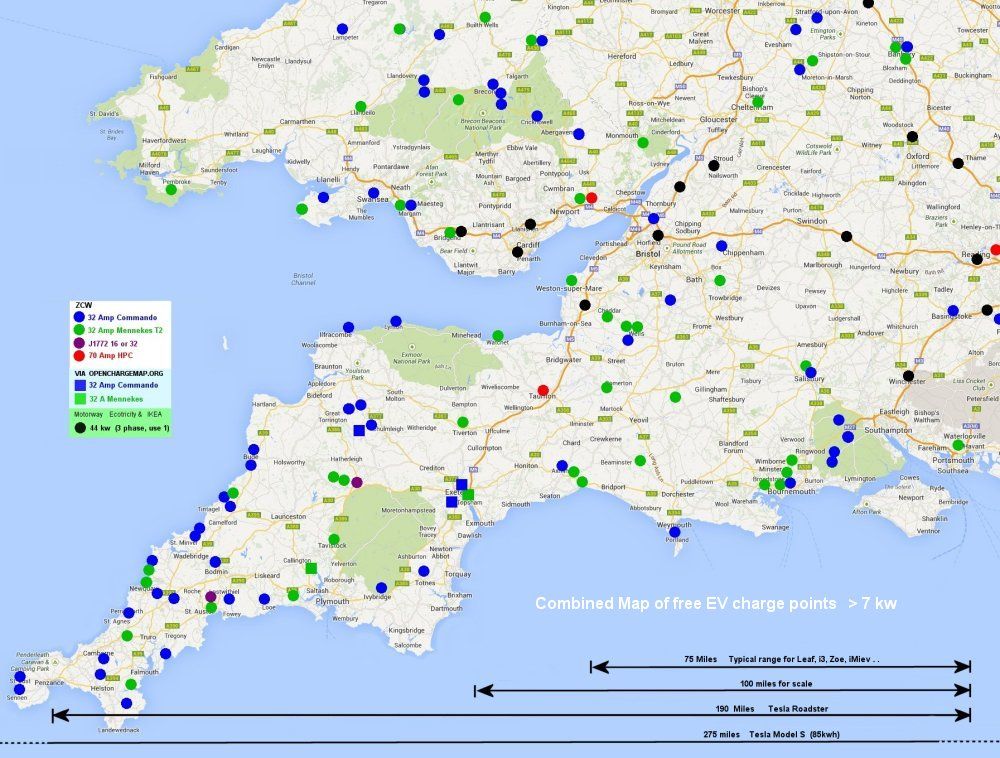Click the blue marker at Swansea

(x=374, y=193)
